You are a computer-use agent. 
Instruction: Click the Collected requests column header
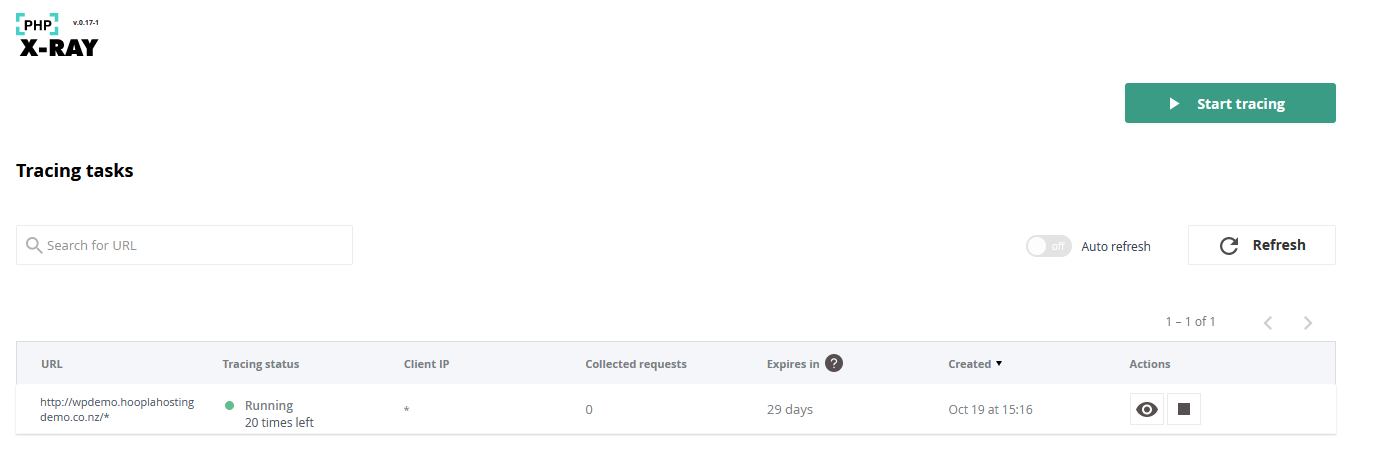635,364
